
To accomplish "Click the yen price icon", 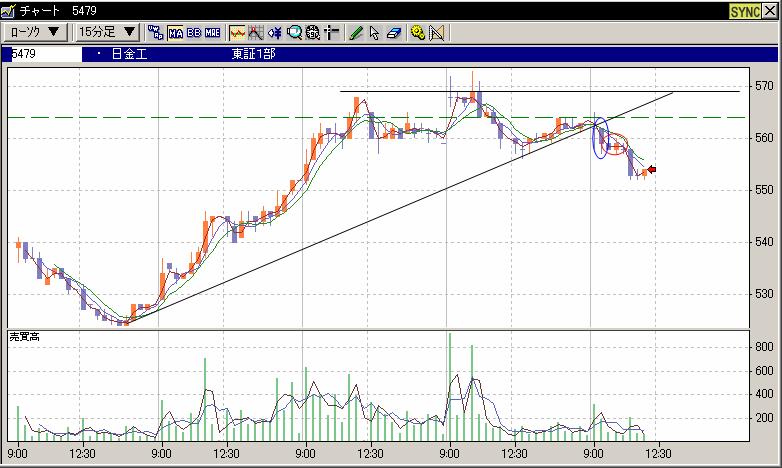I will tap(274, 33).
